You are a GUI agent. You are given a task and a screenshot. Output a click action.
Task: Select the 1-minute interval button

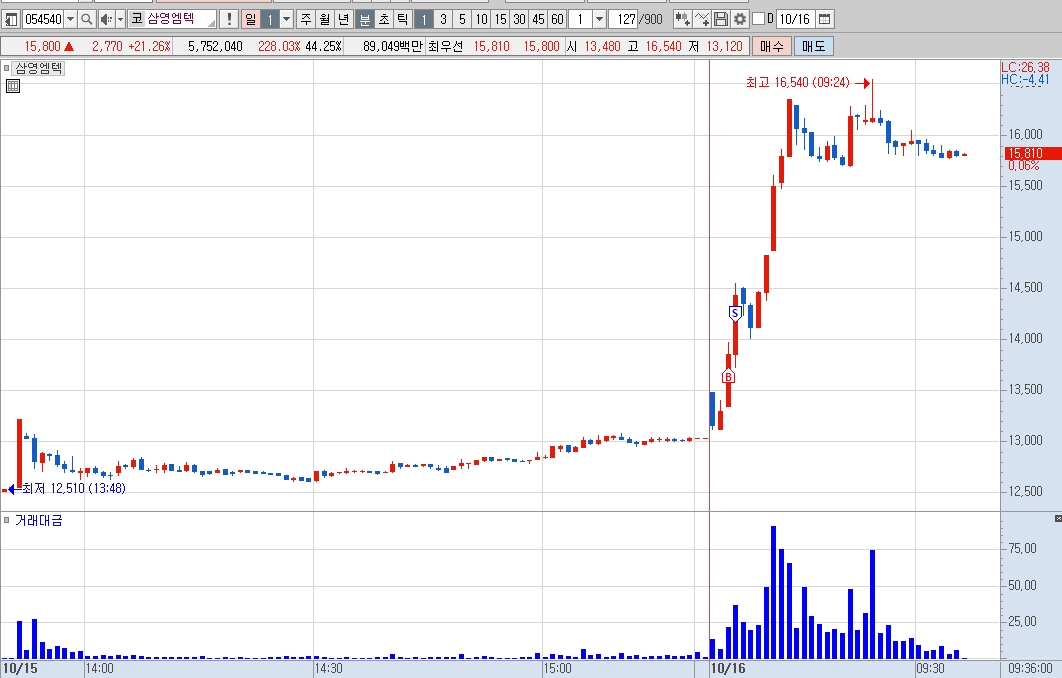(424, 19)
